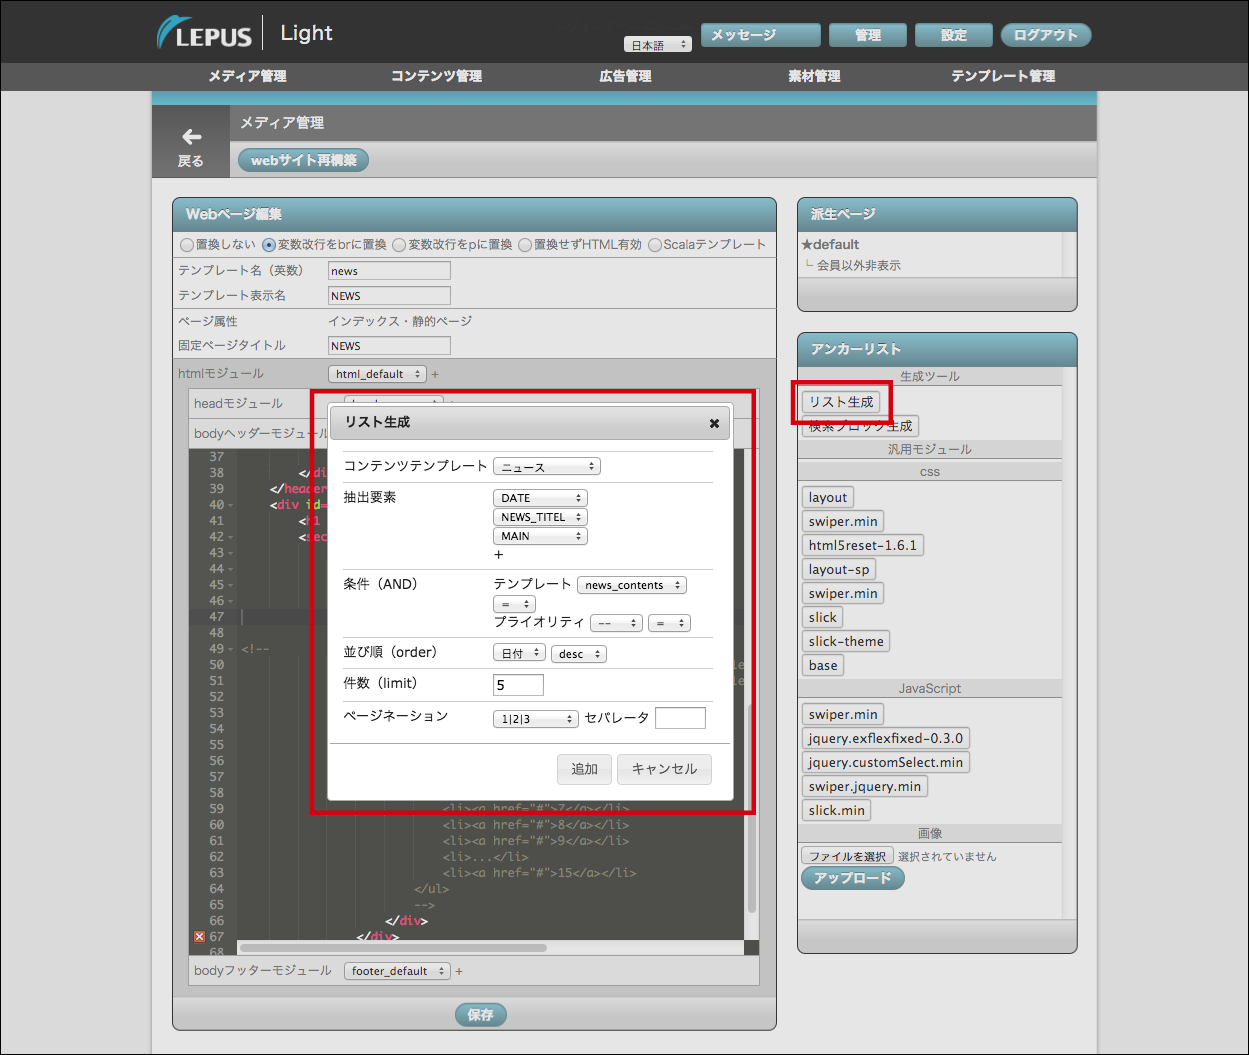The width and height of the screenshot is (1249, 1055).
Task: Insert the slick.min script
Action: coord(837,810)
